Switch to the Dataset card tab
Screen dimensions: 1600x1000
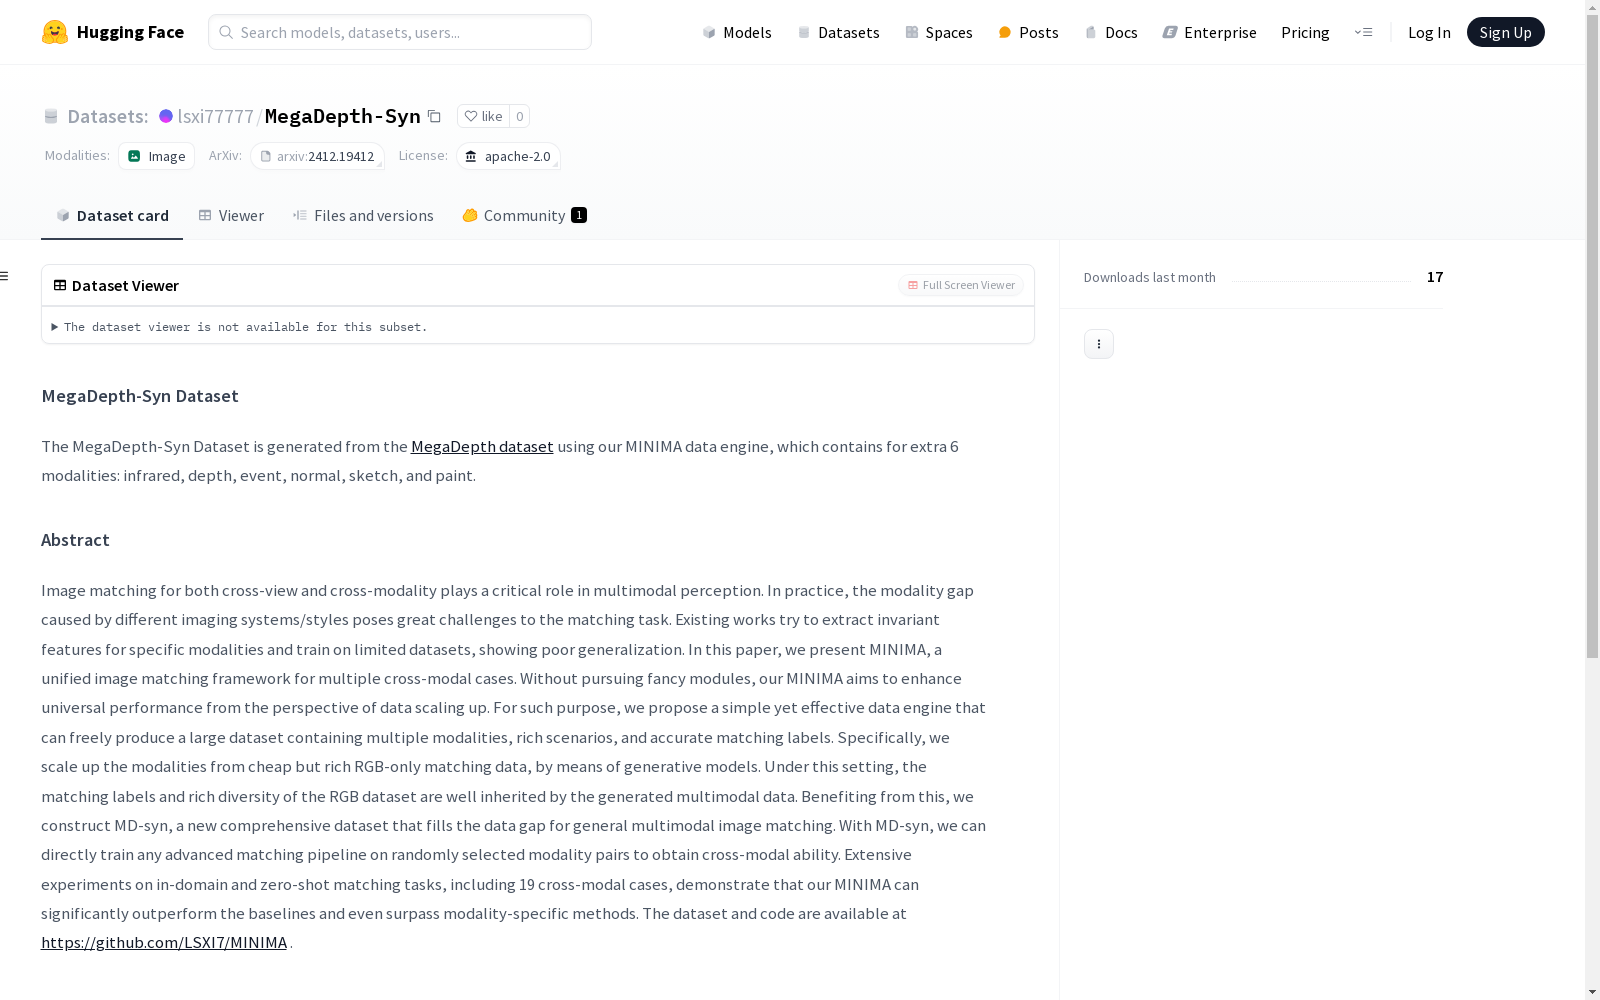click(112, 216)
